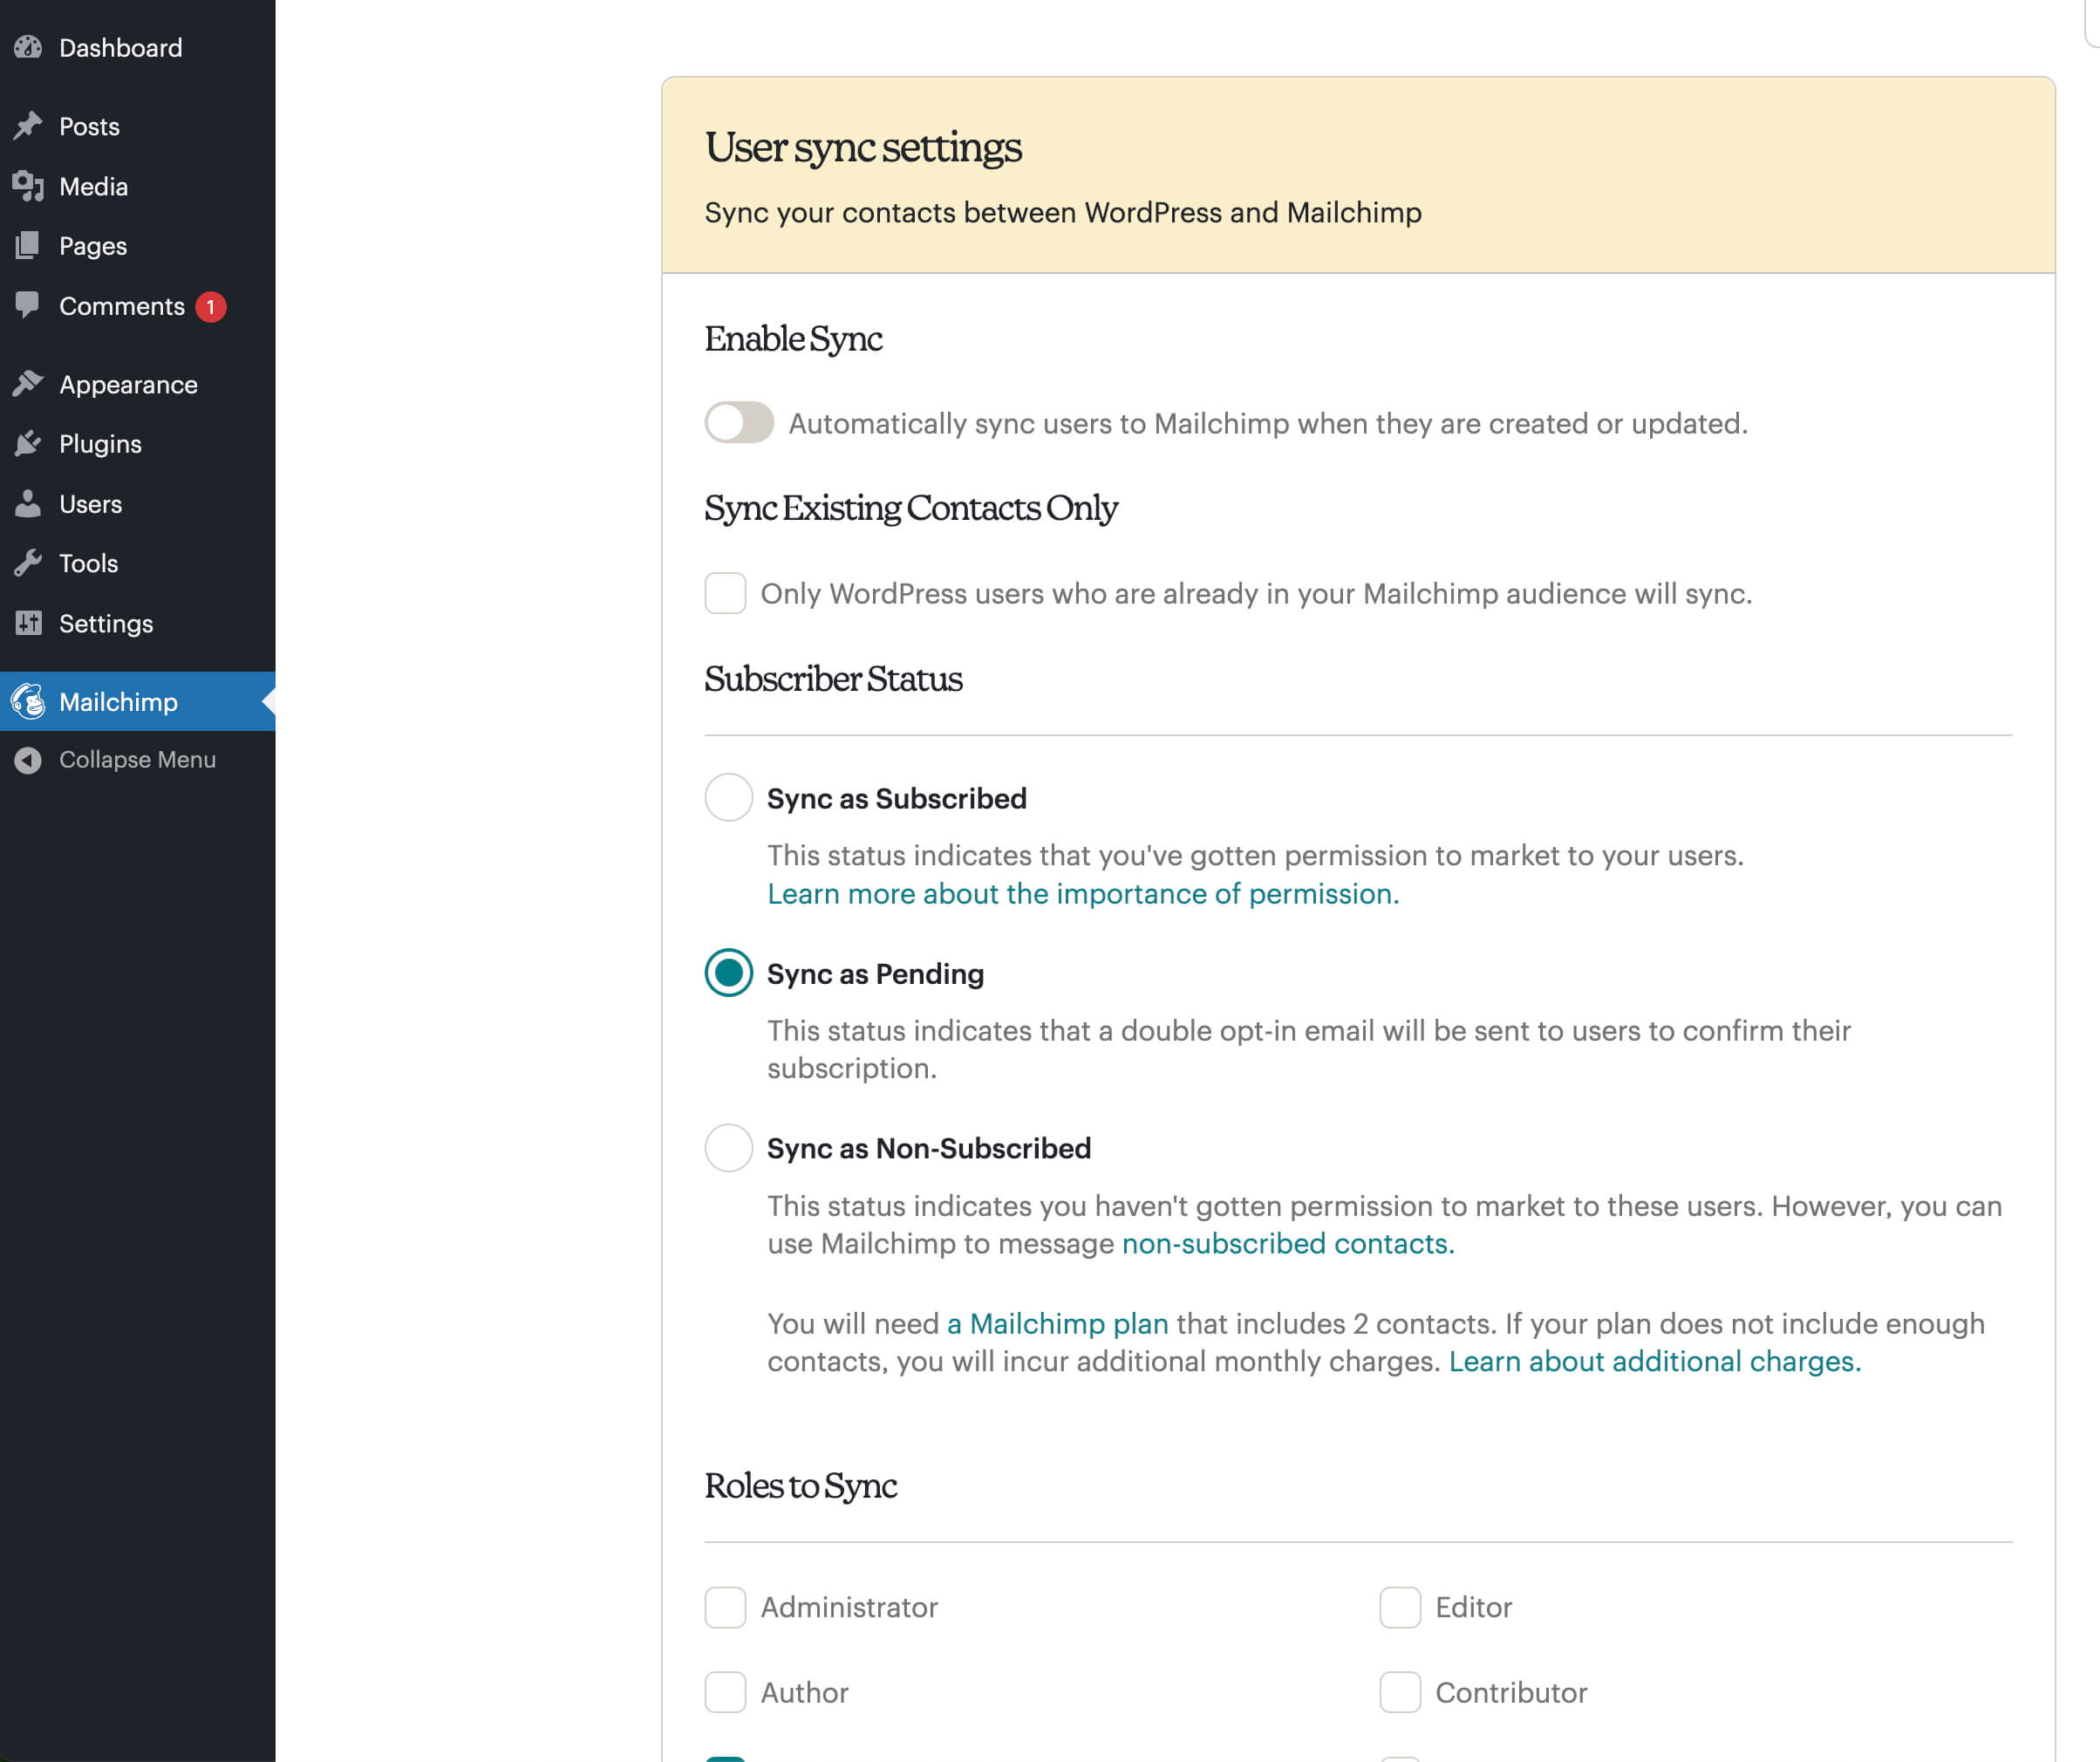
Task: Click the 'Only WordPress users' description text
Action: (x=1256, y=594)
